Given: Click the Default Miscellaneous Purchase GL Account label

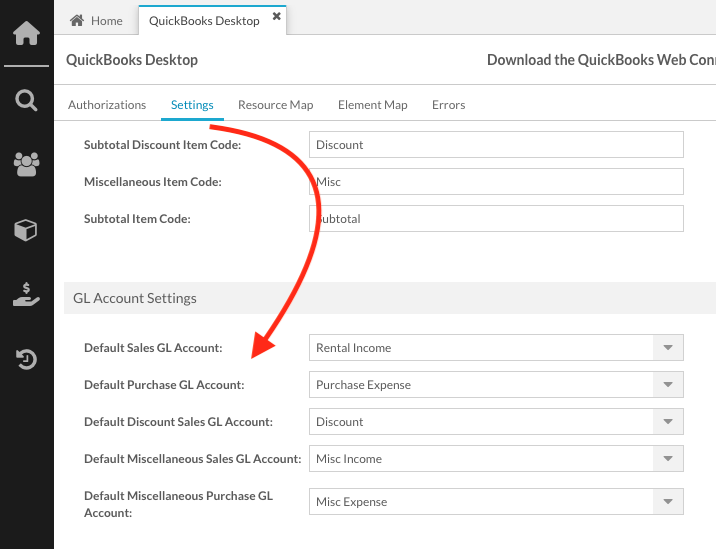Looking at the screenshot, I should [x=178, y=504].
